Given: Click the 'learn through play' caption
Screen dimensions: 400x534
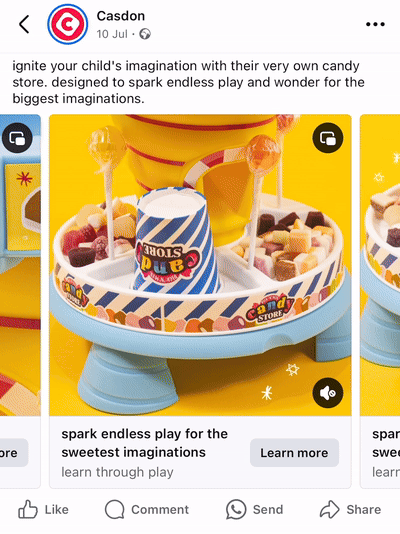Looking at the screenshot, I should (x=117, y=472).
